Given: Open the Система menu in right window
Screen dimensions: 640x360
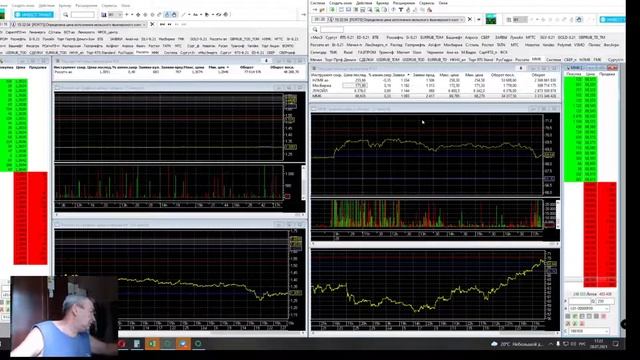Looking at the screenshot, I should pyautogui.click(x=318, y=3).
